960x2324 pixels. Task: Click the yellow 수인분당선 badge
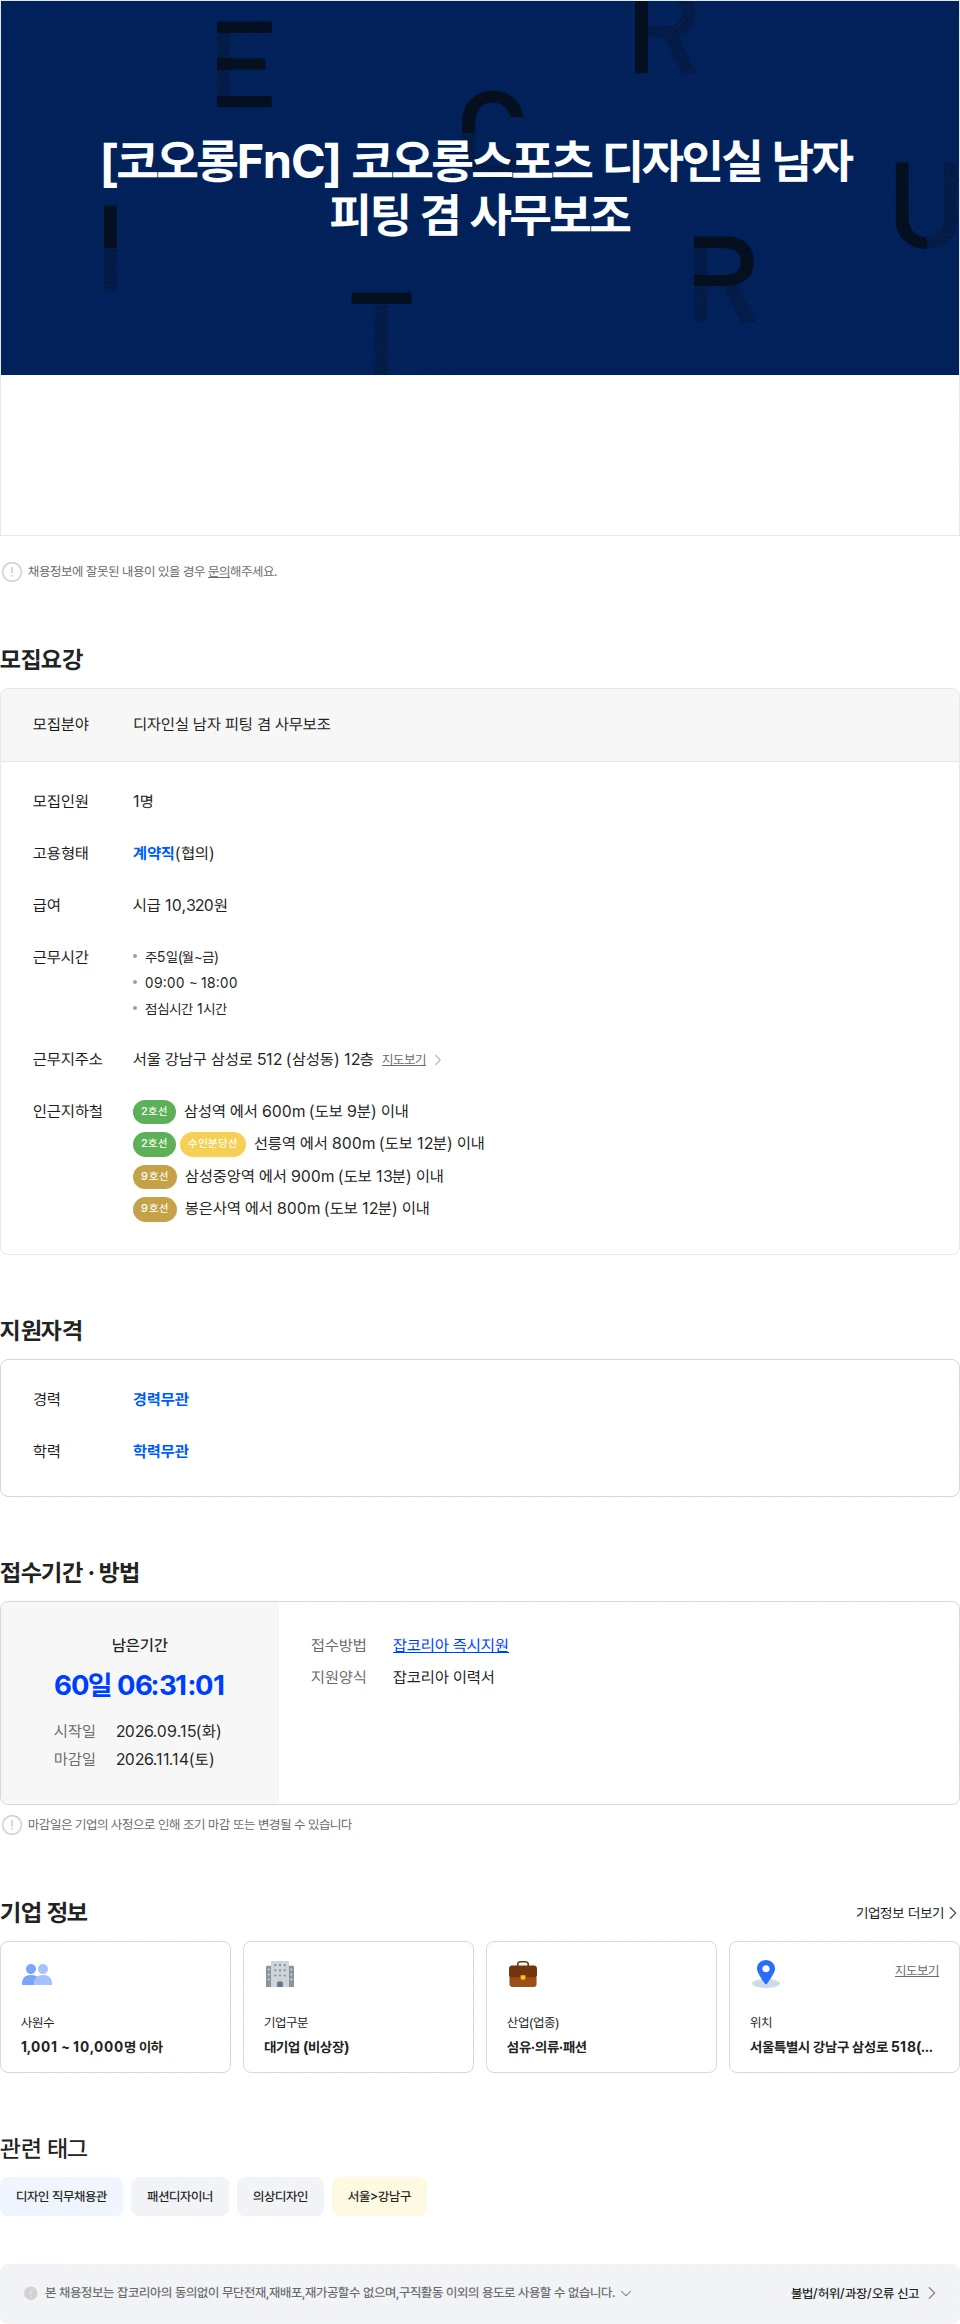(213, 1143)
